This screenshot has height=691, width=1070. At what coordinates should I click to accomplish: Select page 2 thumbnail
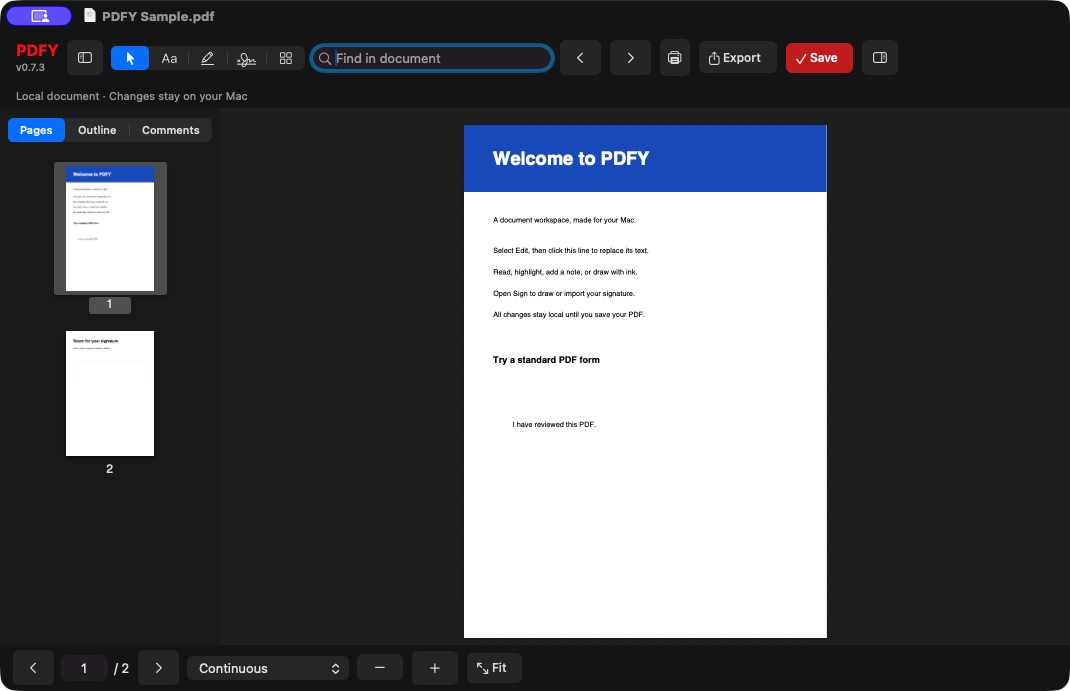(110, 394)
